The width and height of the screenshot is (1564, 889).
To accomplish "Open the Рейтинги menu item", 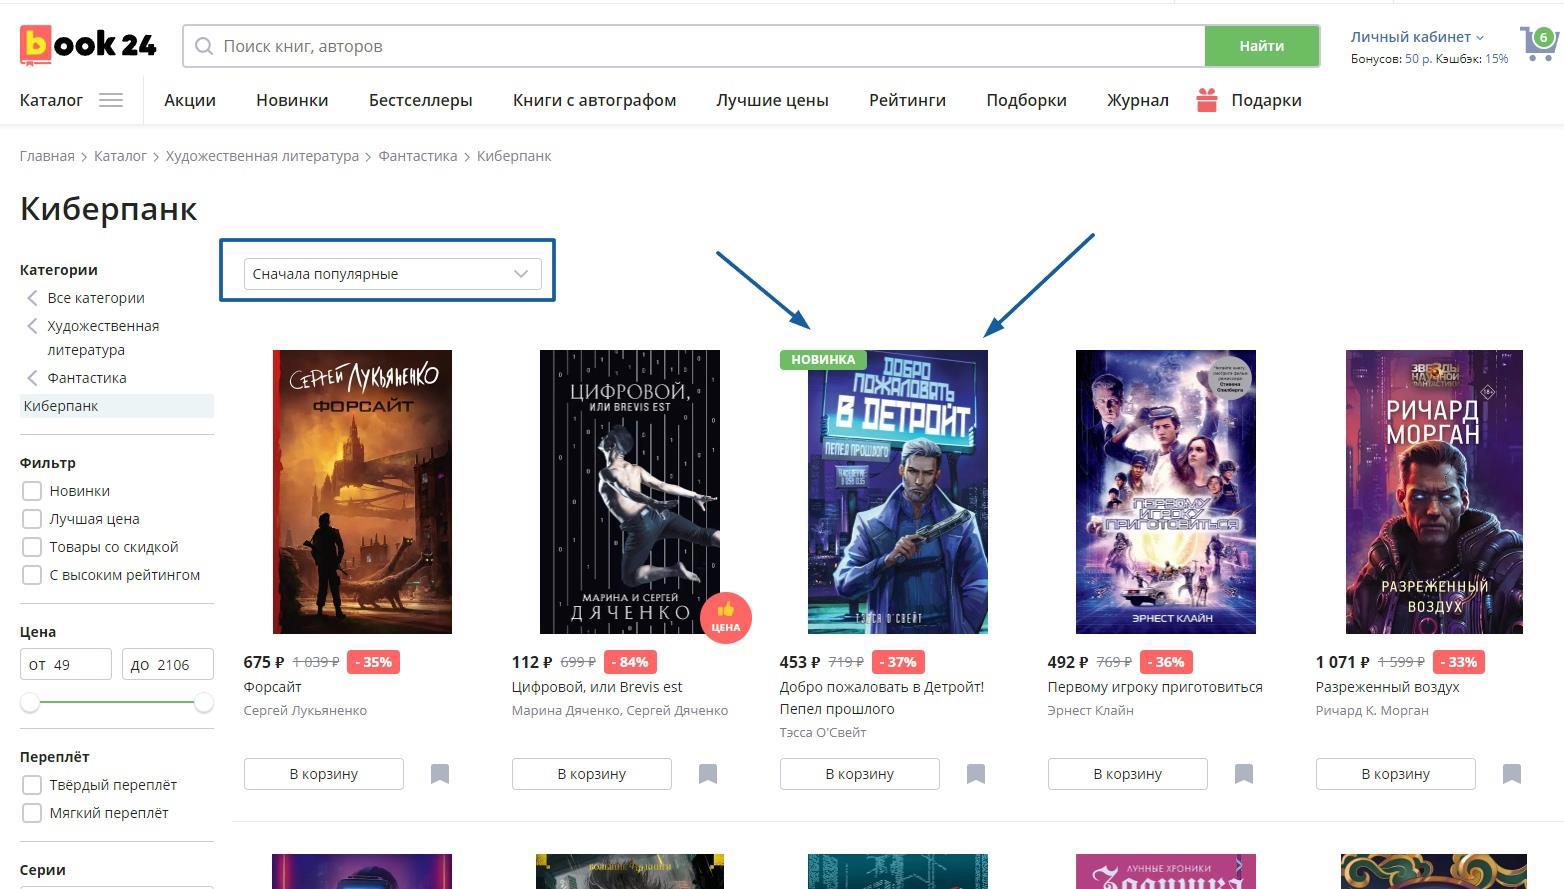I will coord(907,100).
